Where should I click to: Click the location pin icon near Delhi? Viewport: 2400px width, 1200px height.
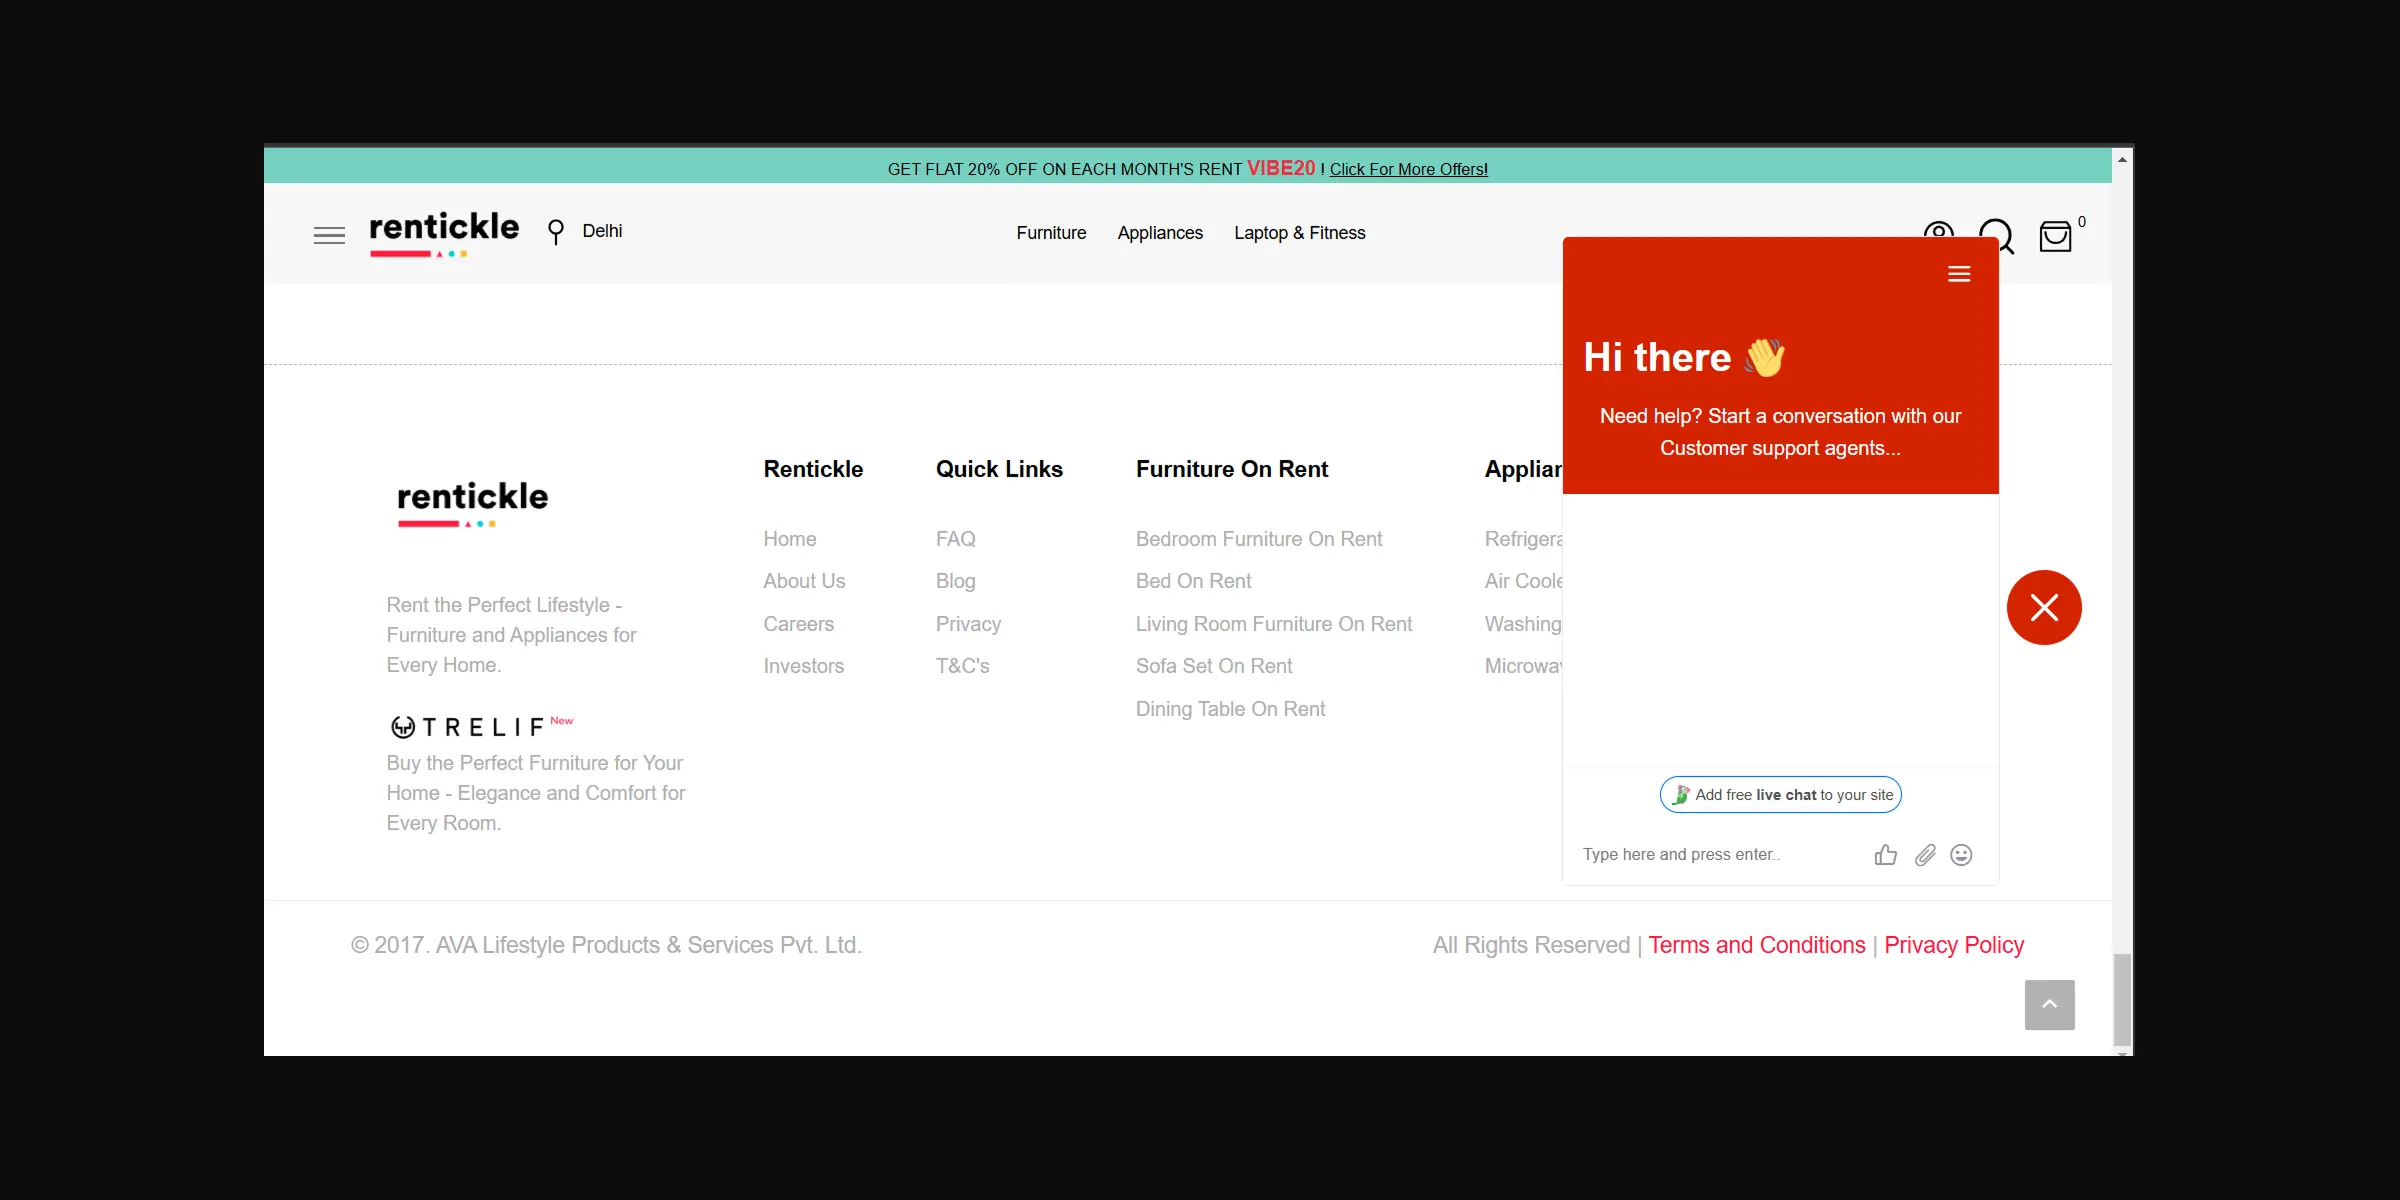click(x=556, y=232)
